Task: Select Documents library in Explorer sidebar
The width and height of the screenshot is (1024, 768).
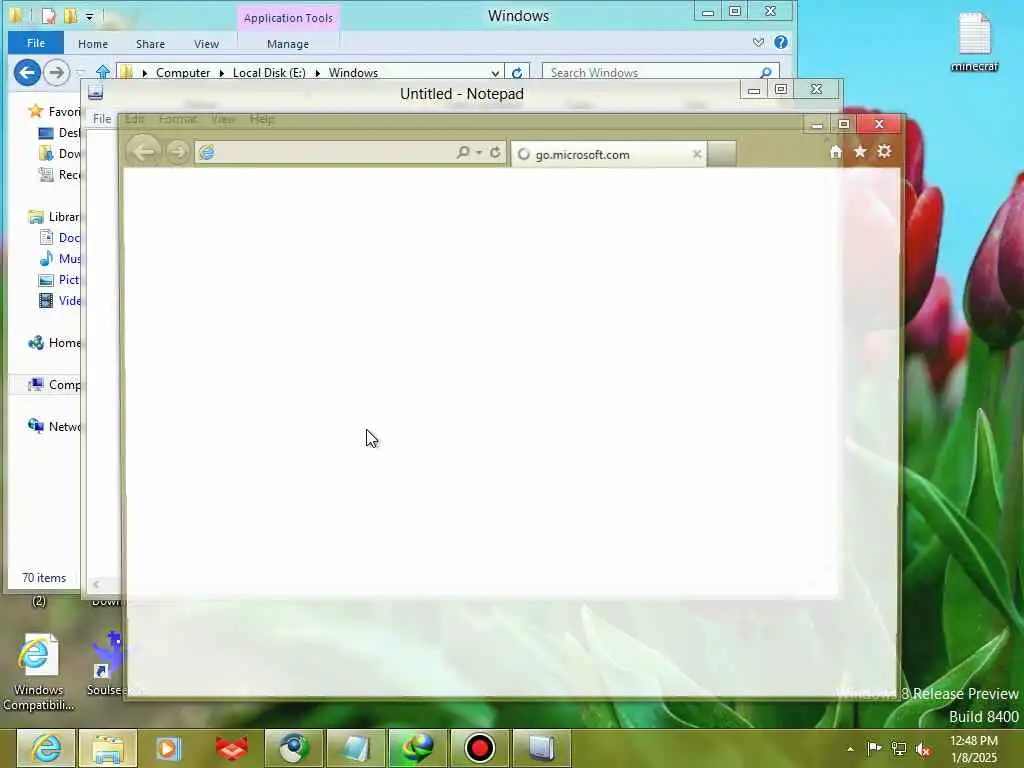Action: (x=59, y=238)
